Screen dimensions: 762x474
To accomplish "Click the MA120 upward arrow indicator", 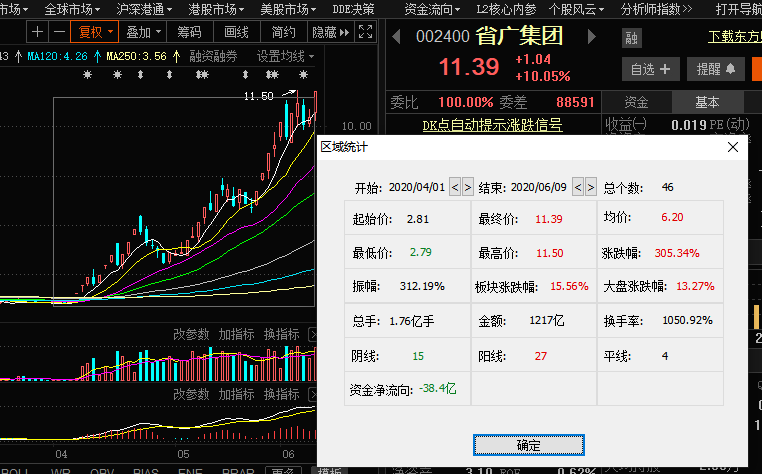I will (96, 56).
